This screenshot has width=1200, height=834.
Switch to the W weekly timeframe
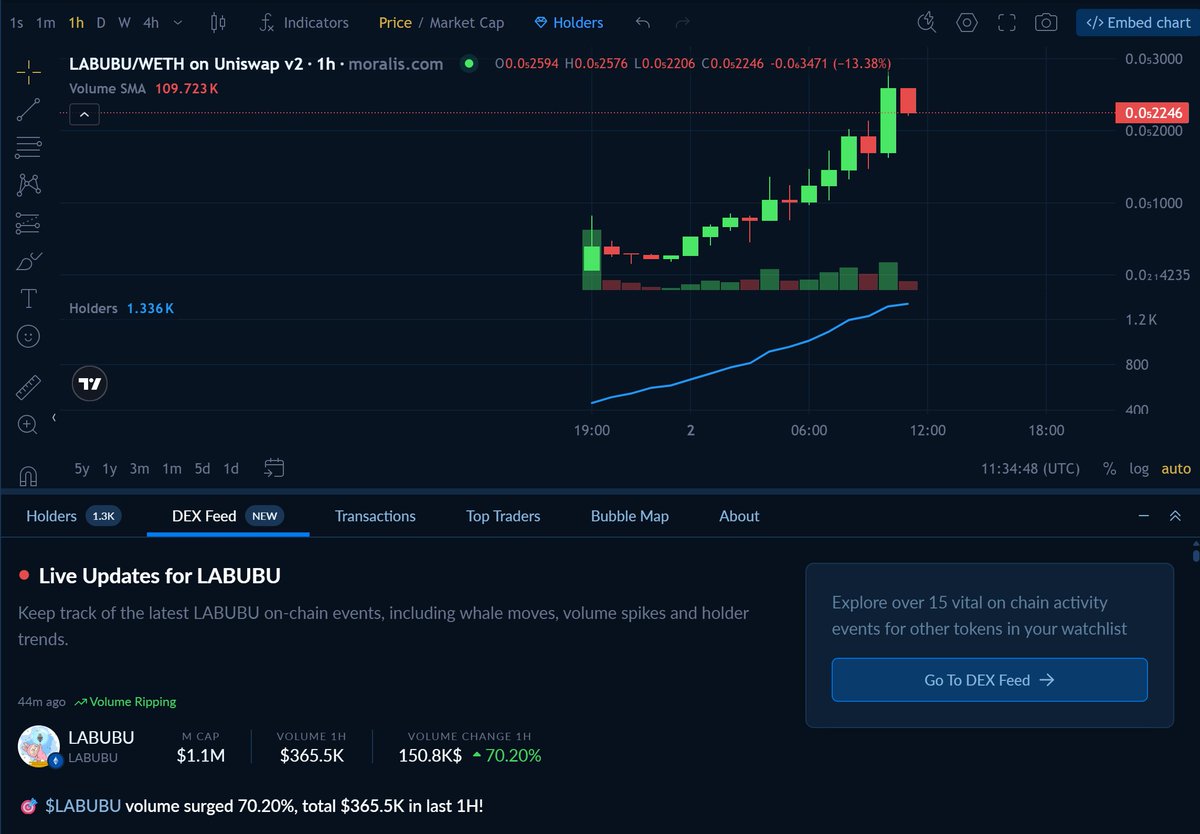tap(124, 22)
